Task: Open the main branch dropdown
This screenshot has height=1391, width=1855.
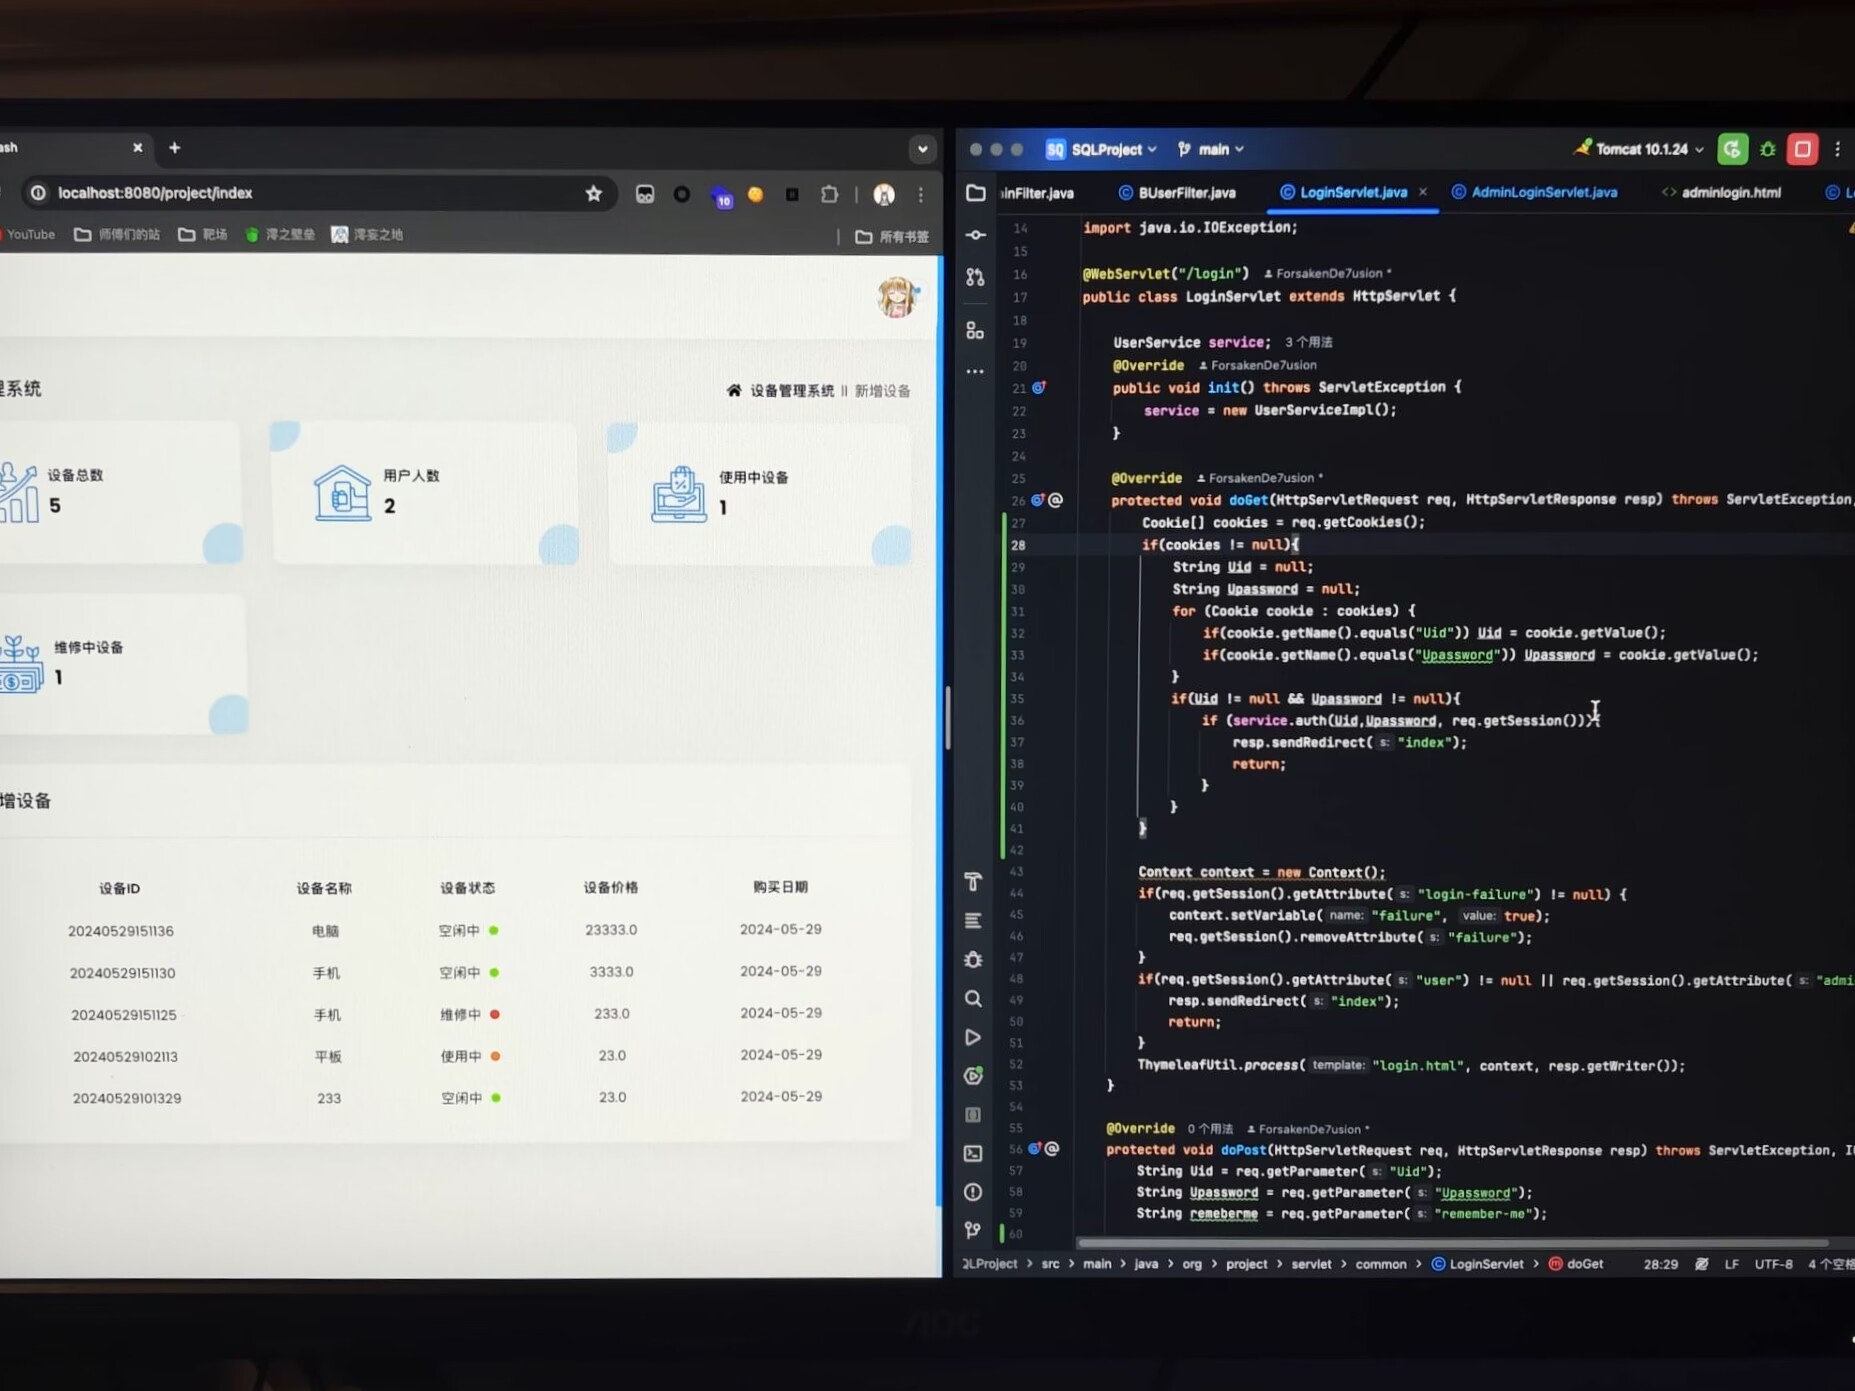Action: (1212, 149)
